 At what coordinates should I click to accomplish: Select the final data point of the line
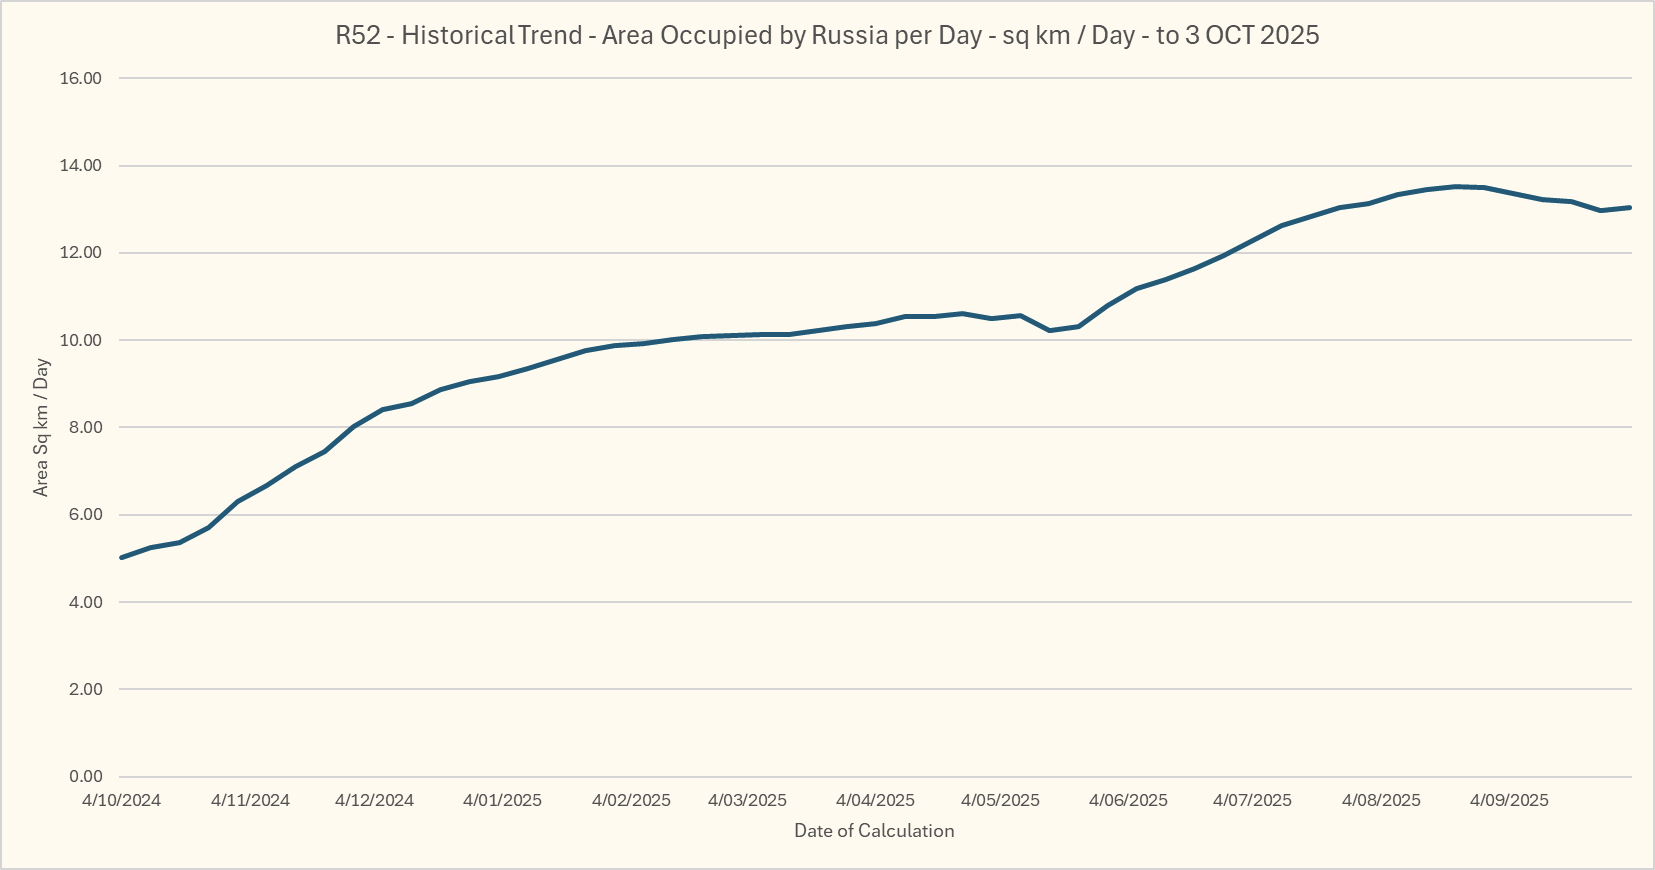click(x=1630, y=208)
